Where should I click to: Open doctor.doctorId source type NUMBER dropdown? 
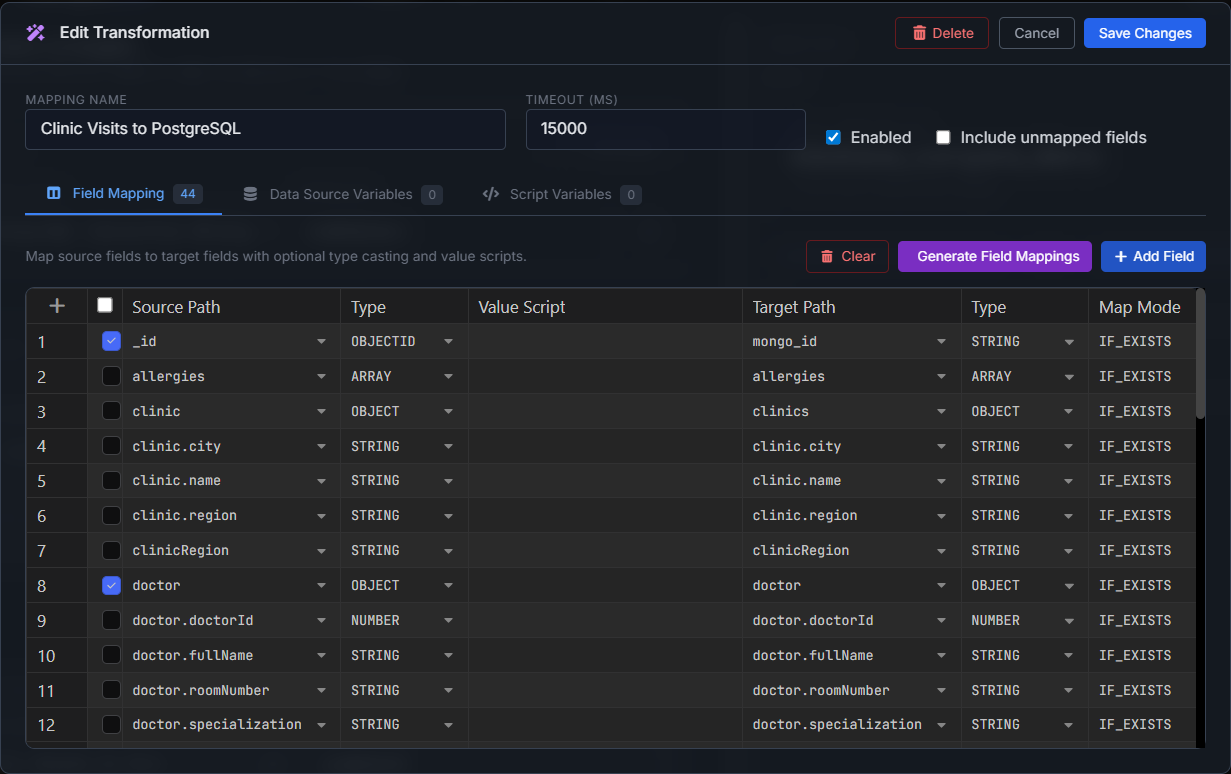pyautogui.click(x=448, y=621)
